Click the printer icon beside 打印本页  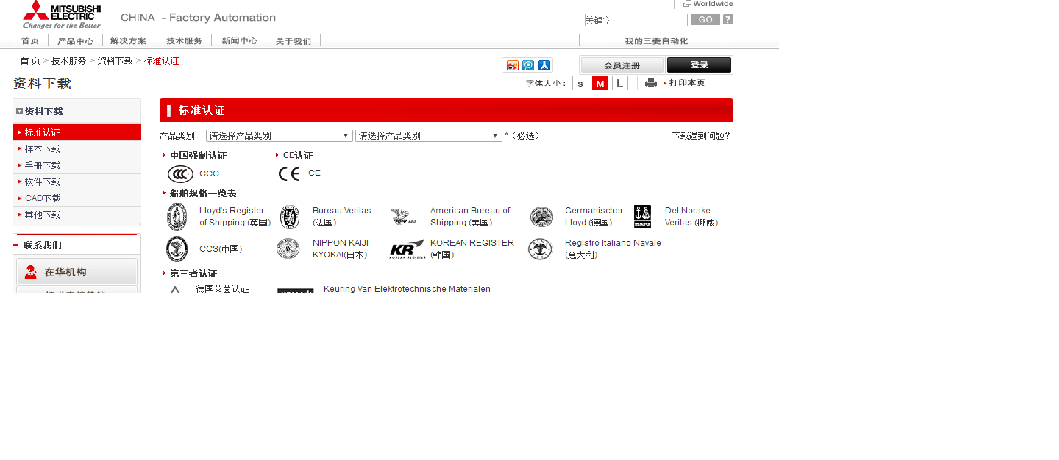651,83
